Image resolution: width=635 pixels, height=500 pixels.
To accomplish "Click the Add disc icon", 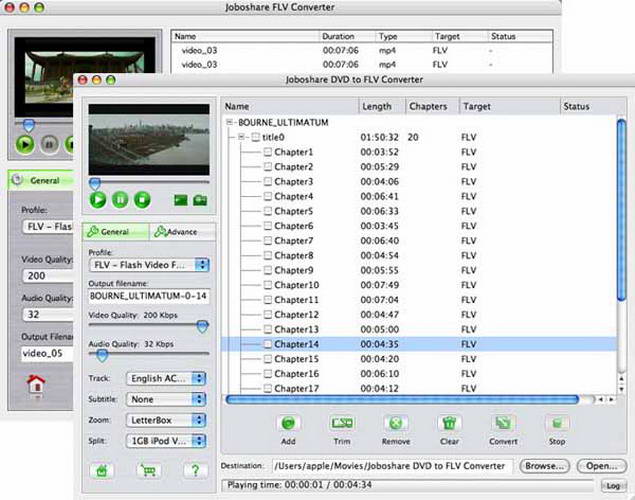I will point(288,423).
